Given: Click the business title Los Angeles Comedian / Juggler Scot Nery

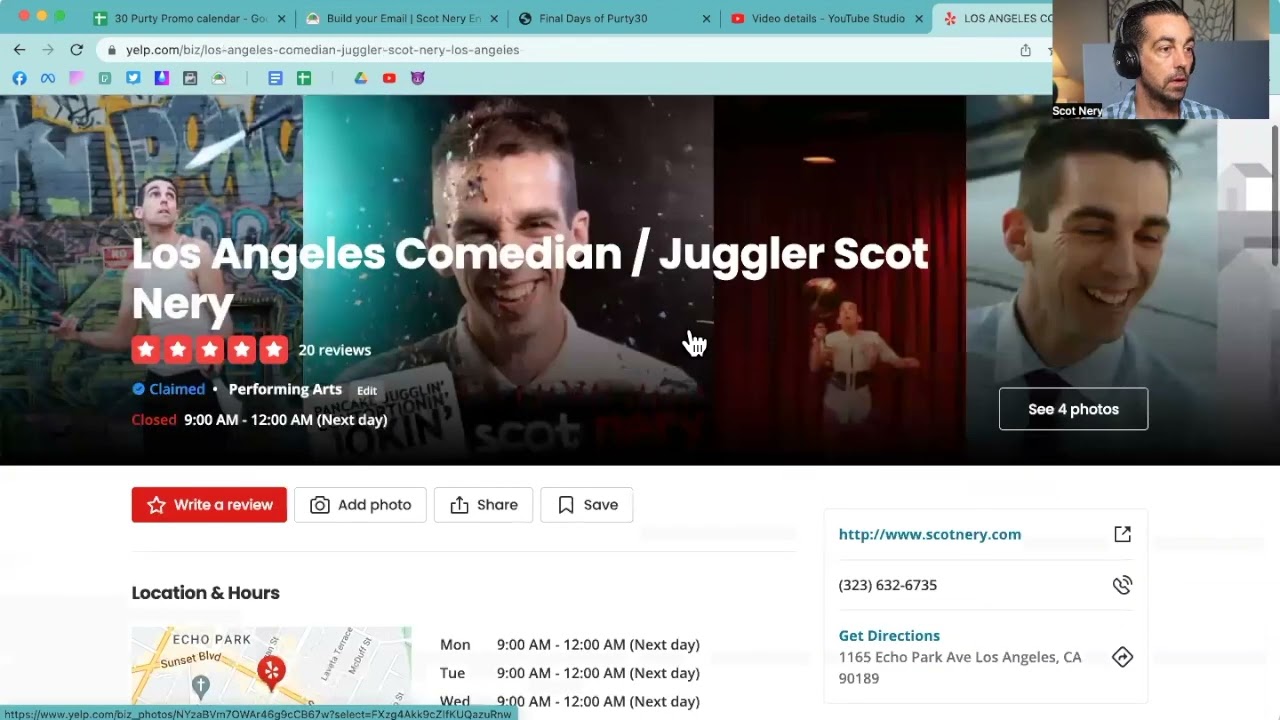Looking at the screenshot, I should tap(530, 278).
